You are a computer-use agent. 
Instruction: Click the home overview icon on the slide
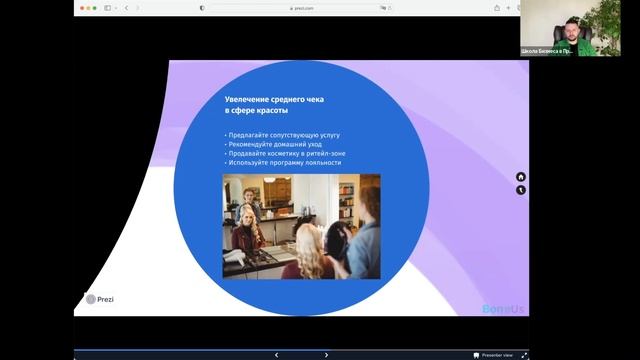tap(521, 177)
